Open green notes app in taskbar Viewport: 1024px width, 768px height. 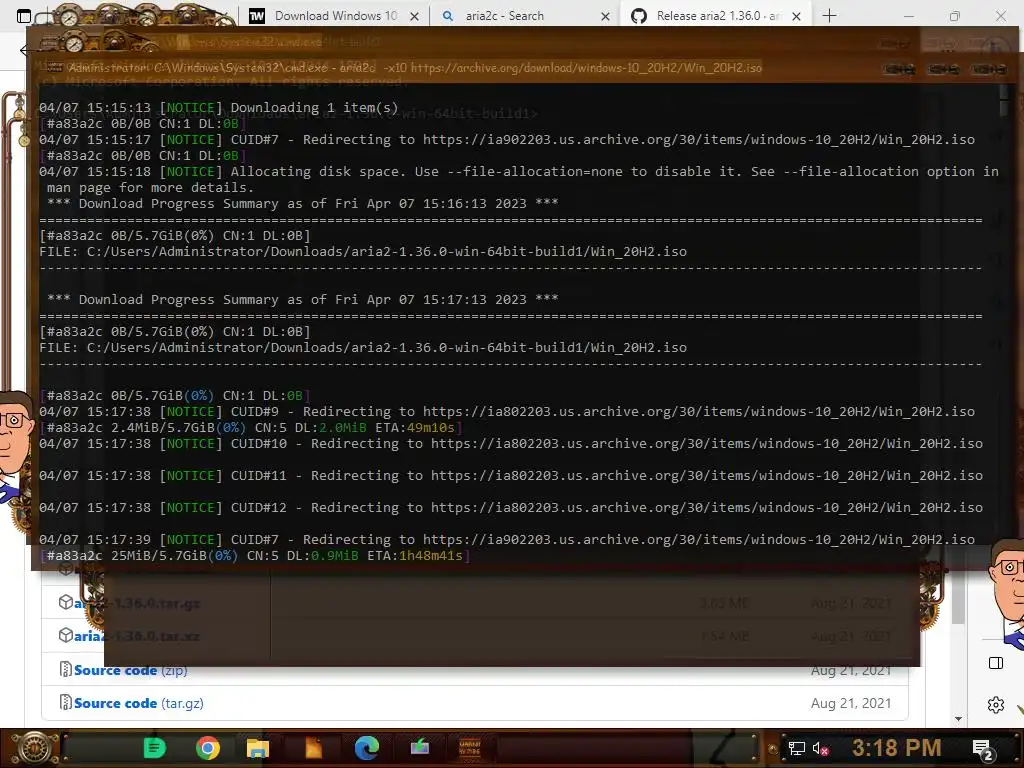[155, 748]
